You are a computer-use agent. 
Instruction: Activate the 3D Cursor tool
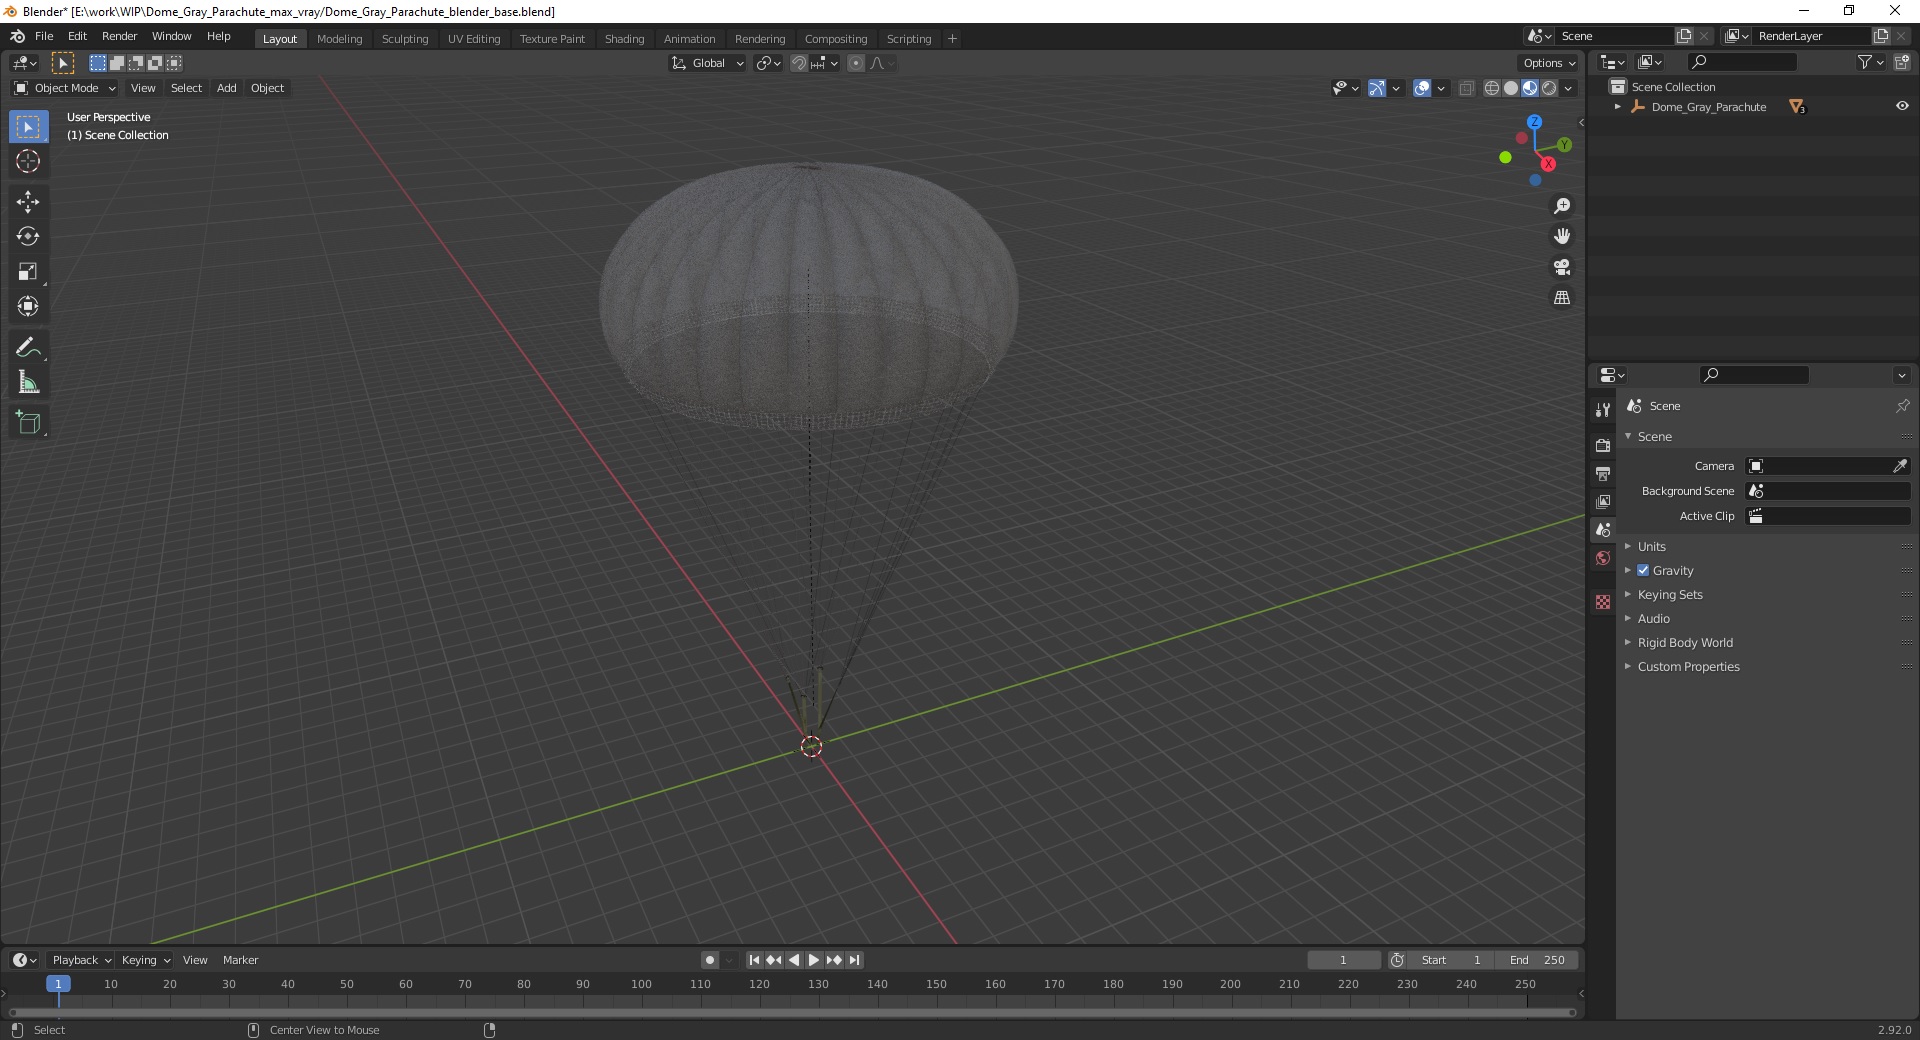[x=28, y=161]
